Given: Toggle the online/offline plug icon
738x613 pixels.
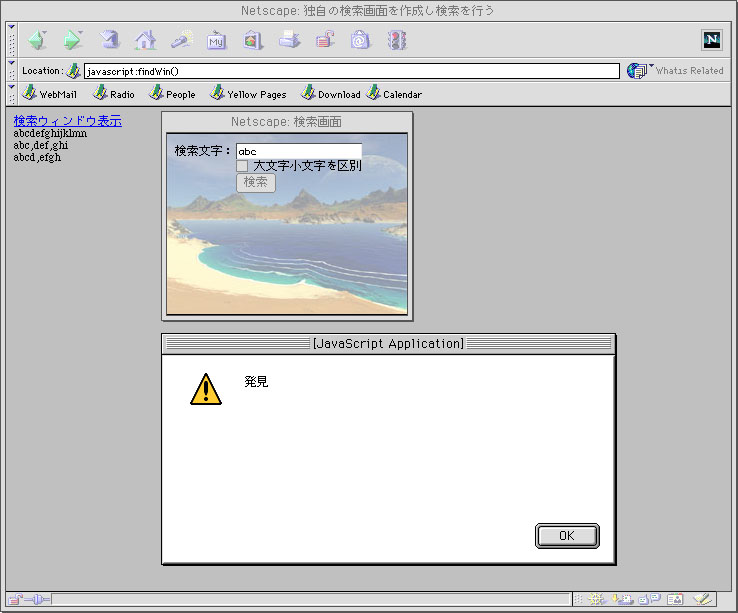Looking at the screenshot, I should point(38,599).
